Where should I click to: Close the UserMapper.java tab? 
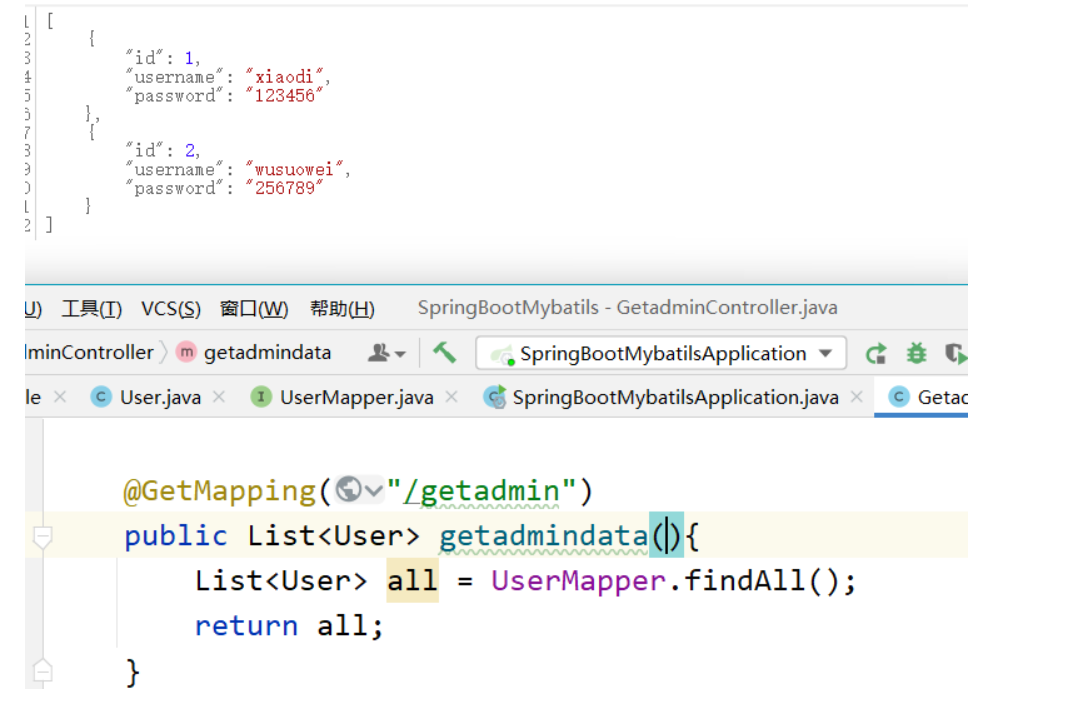point(452,397)
